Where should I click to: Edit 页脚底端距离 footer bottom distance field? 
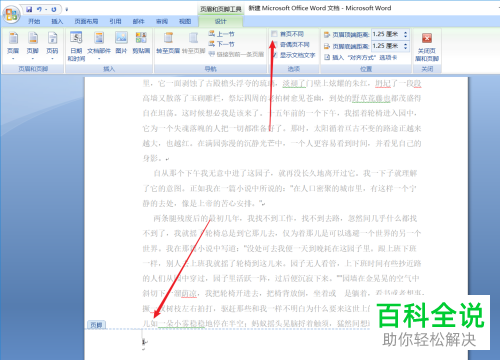point(387,46)
